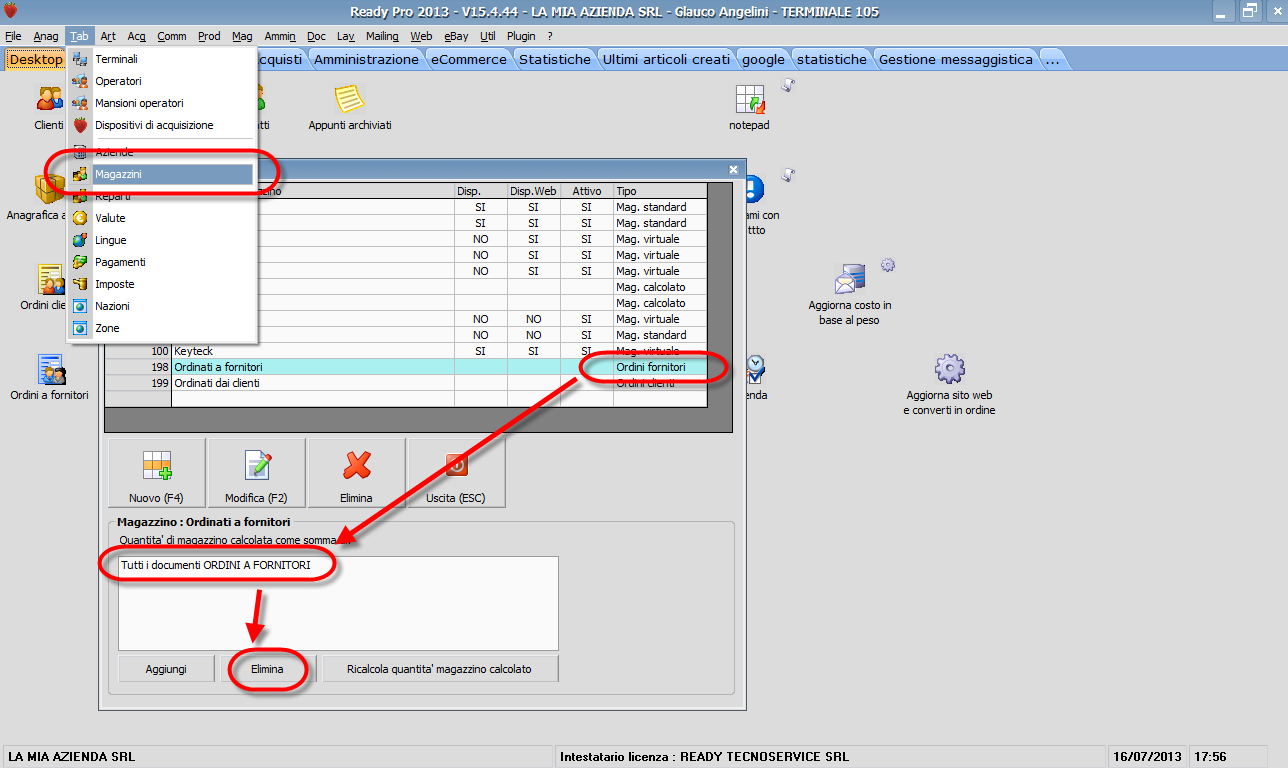The image size is (1288, 768).
Task: Open the Mag menu
Action: [x=242, y=36]
